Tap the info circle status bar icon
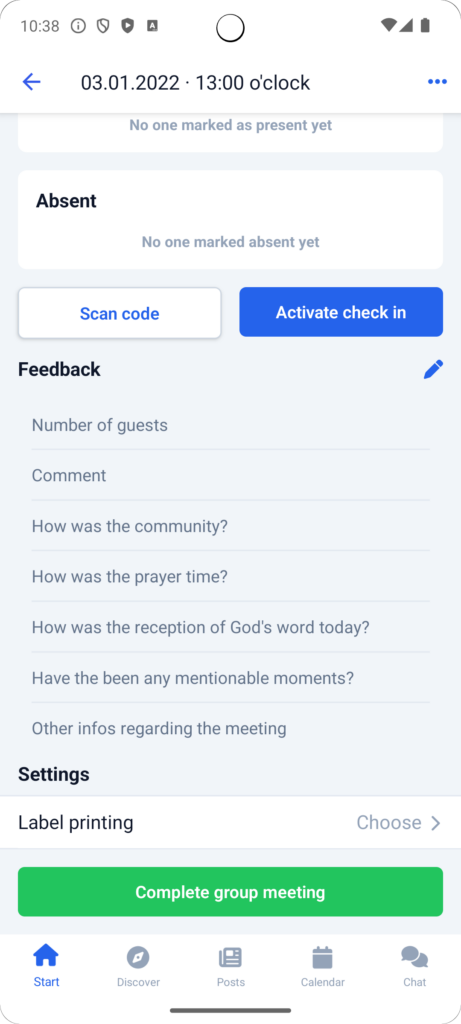Screen dimensions: 461x1024 pyautogui.click(x=78, y=26)
